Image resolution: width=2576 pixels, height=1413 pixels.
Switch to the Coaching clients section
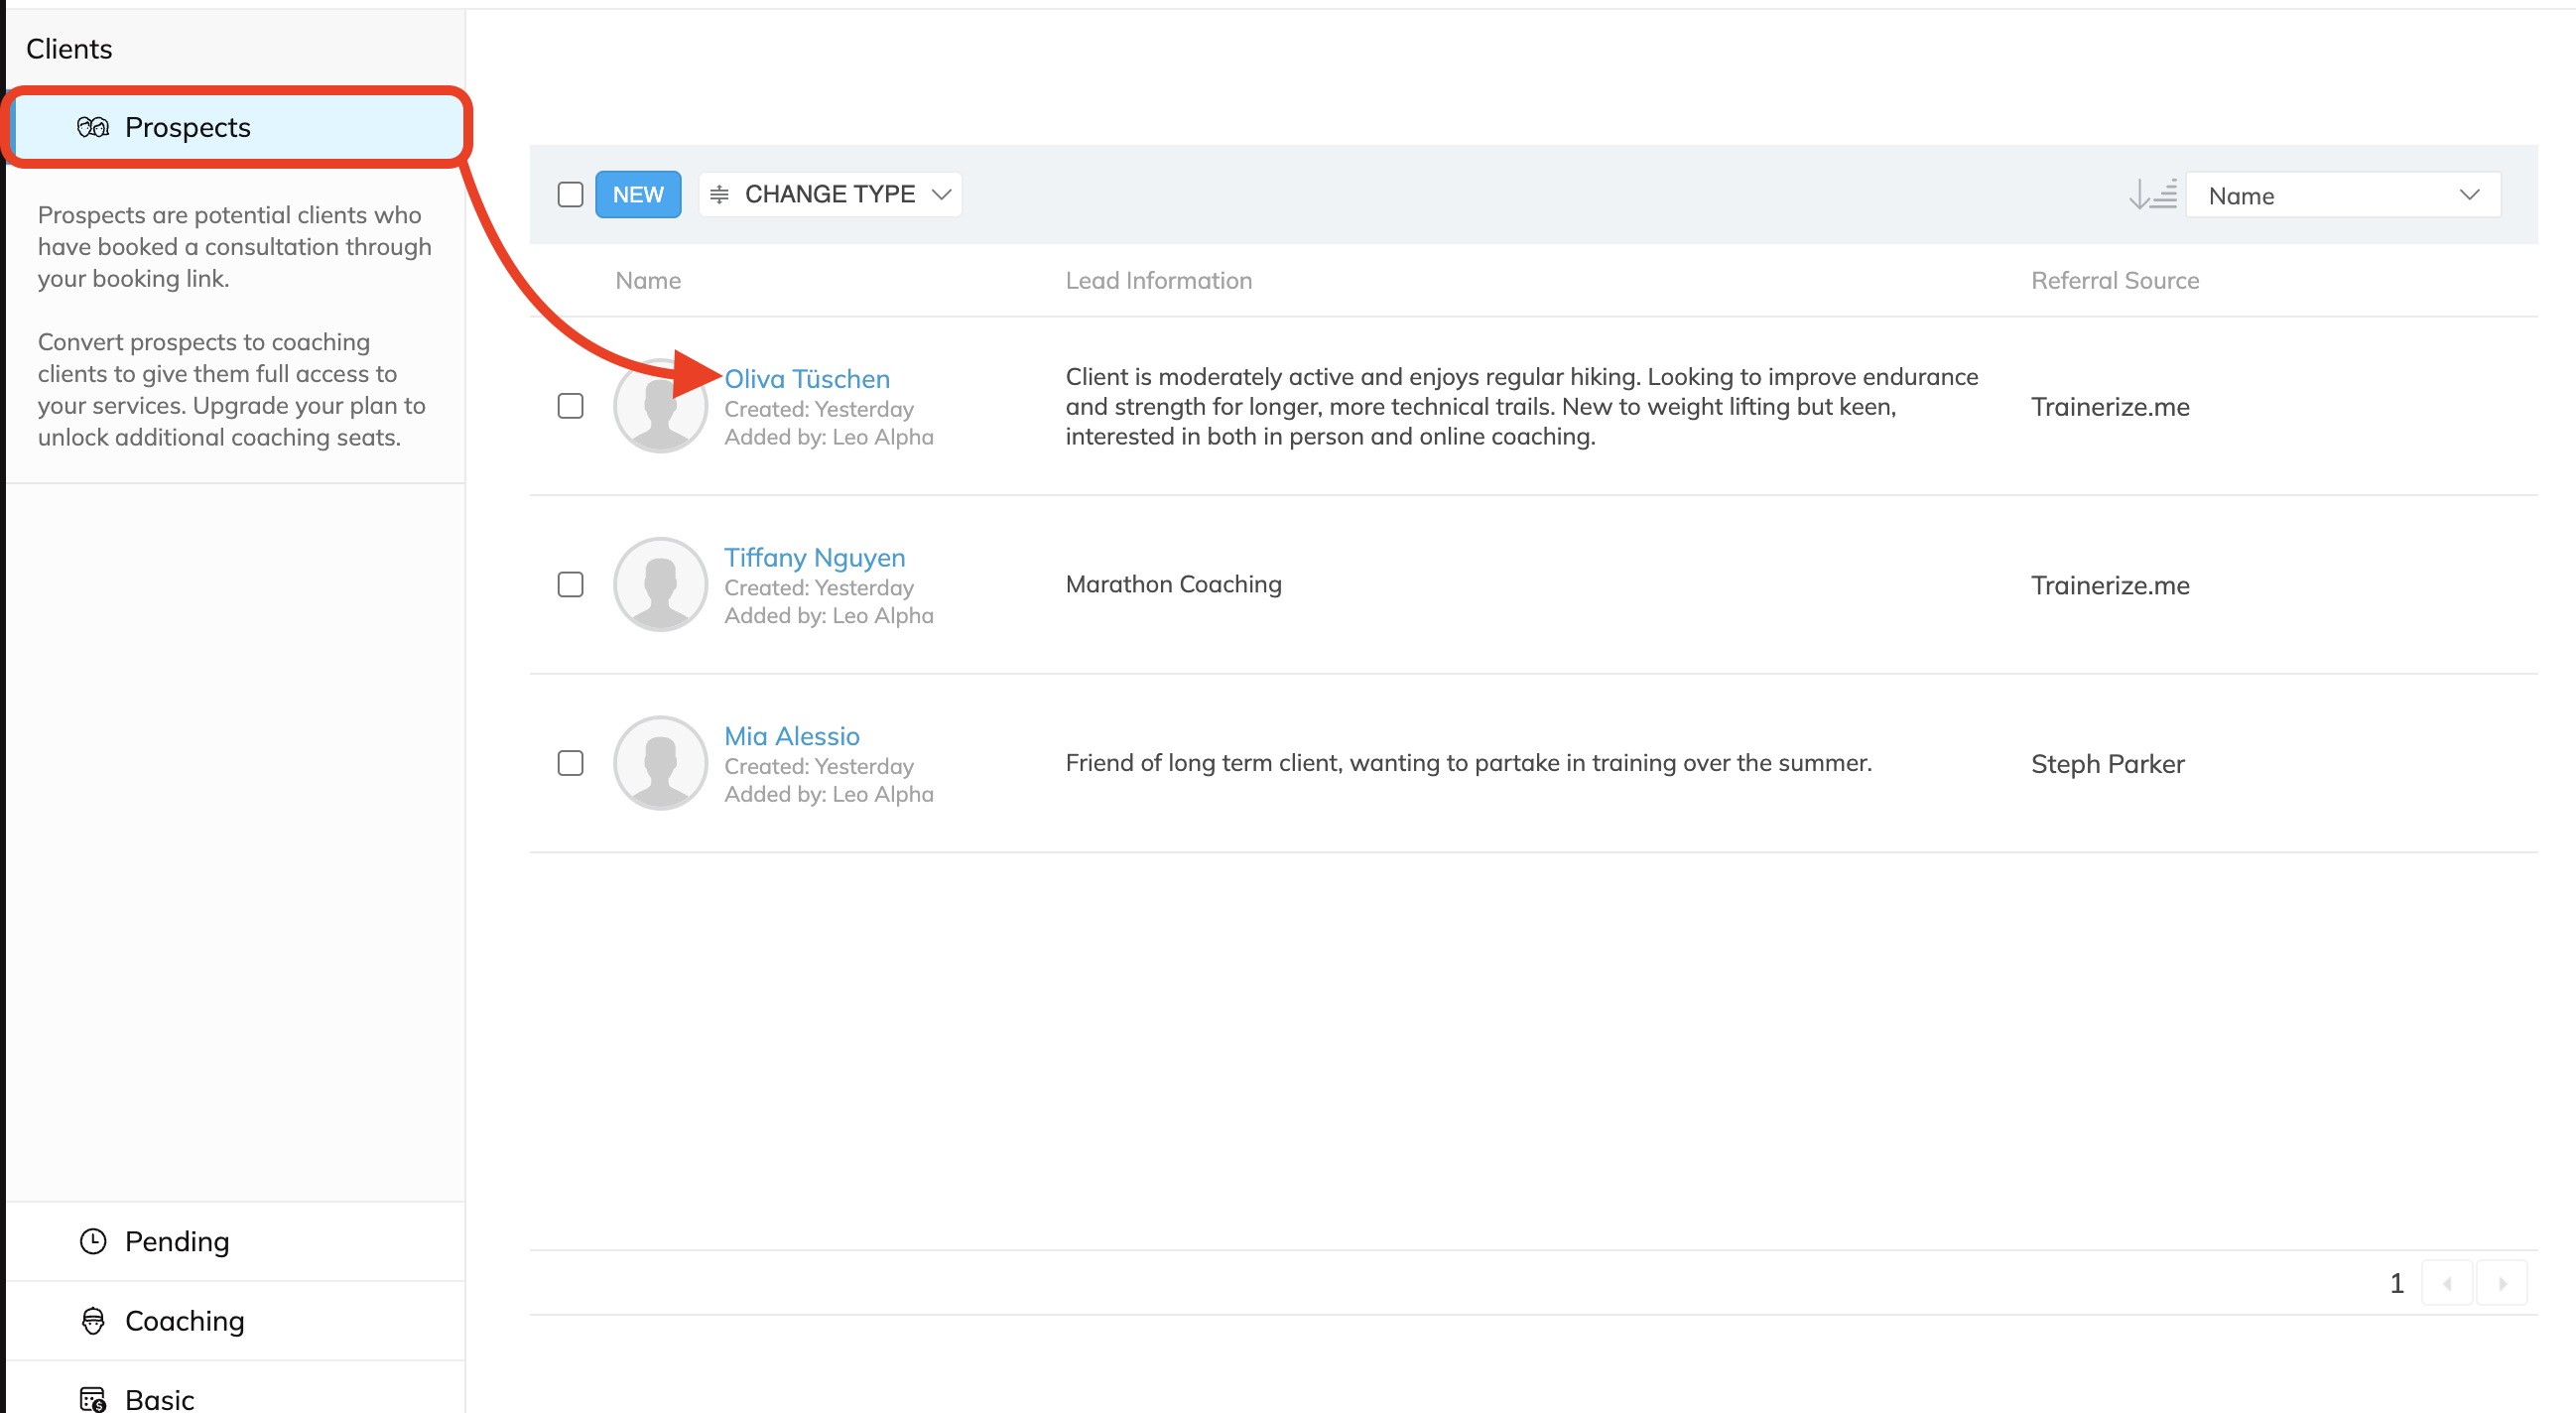(184, 1321)
